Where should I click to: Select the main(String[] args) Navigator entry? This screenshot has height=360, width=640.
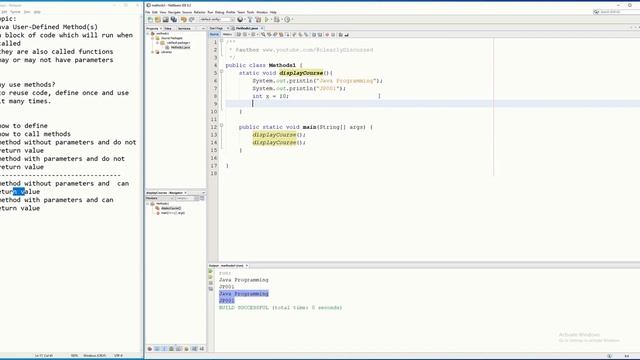point(173,213)
